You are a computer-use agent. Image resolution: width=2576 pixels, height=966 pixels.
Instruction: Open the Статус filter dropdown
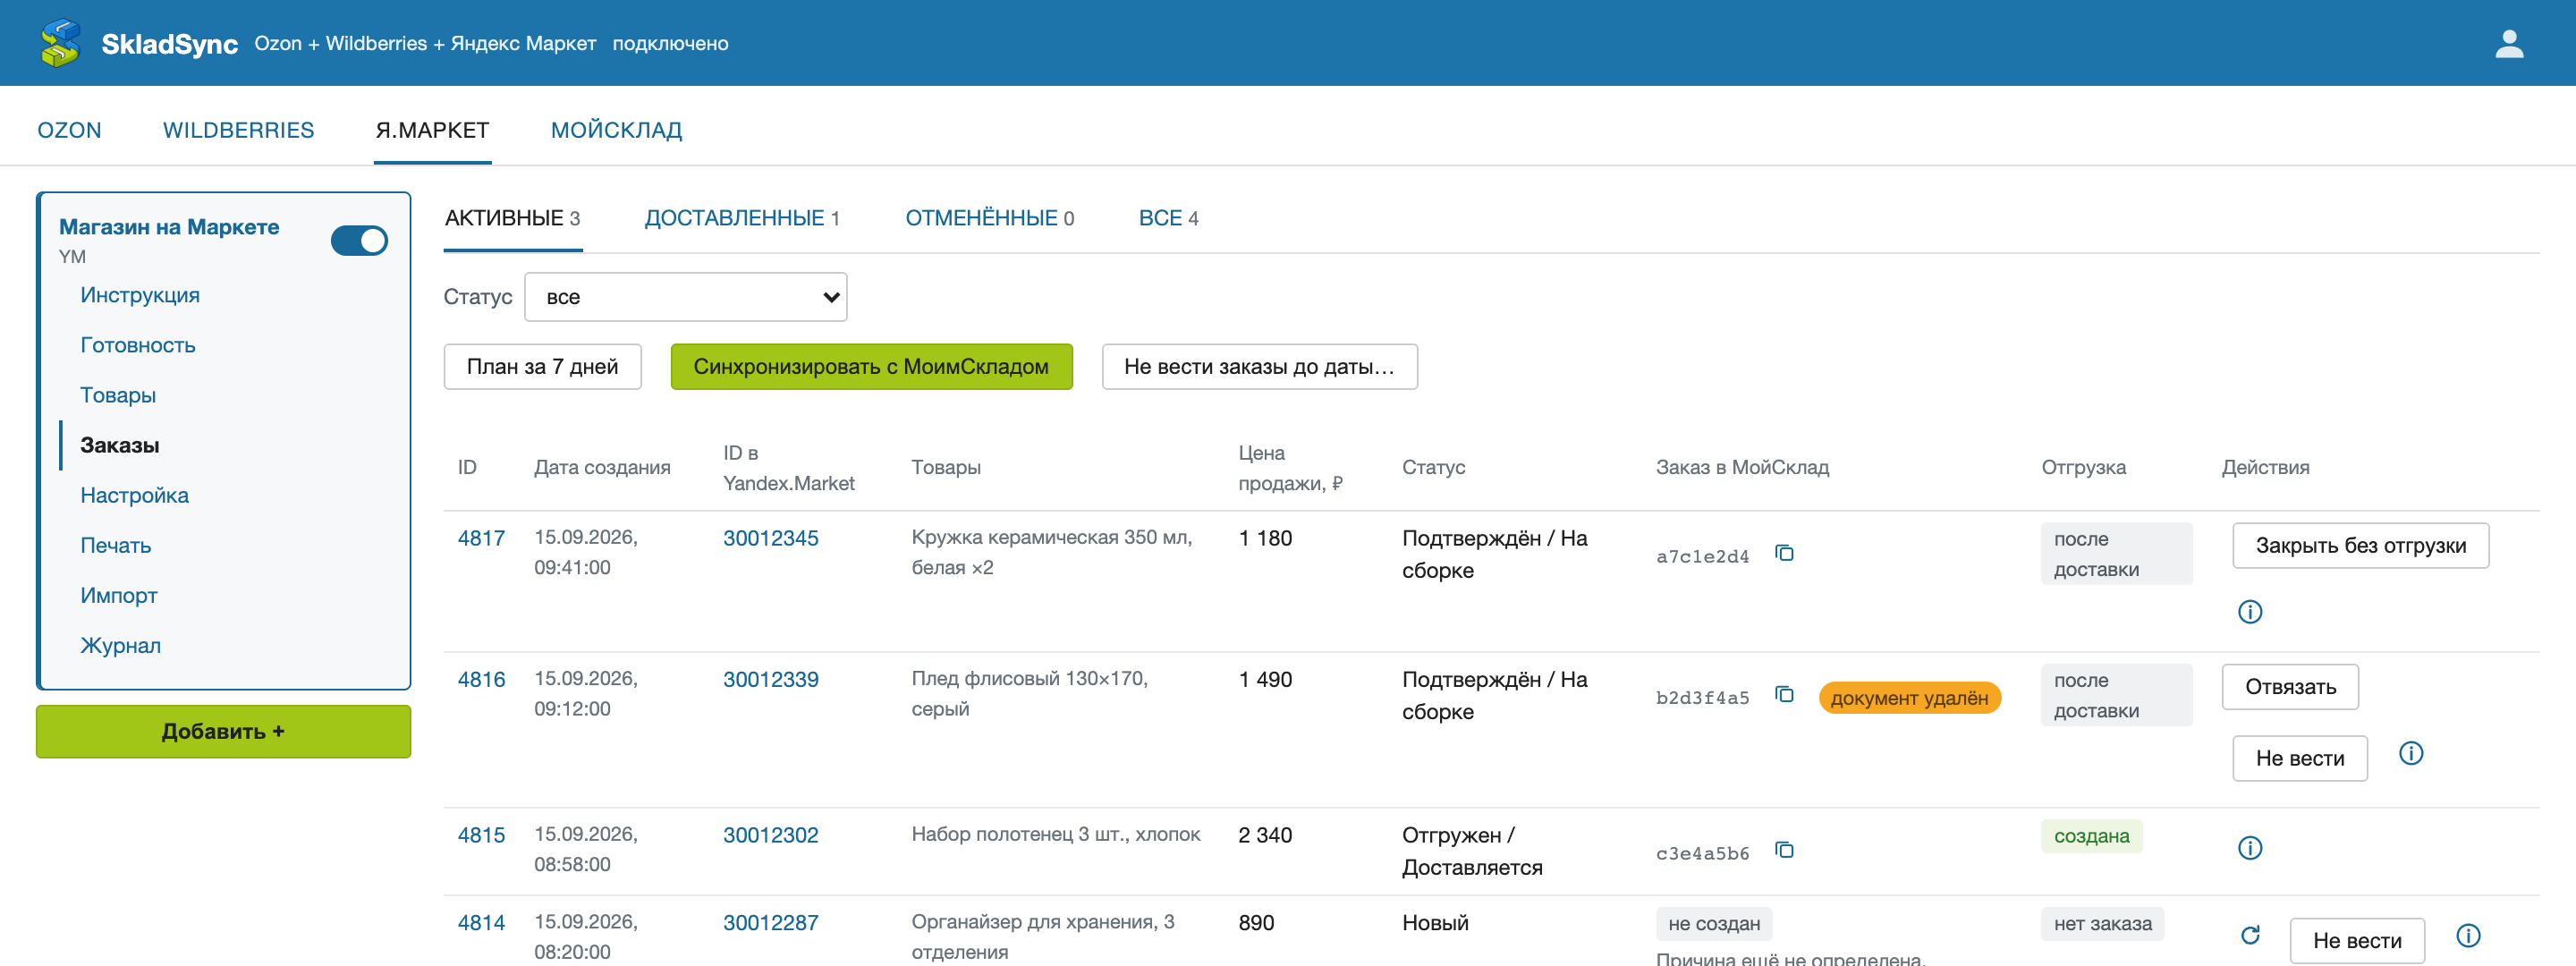(x=685, y=297)
